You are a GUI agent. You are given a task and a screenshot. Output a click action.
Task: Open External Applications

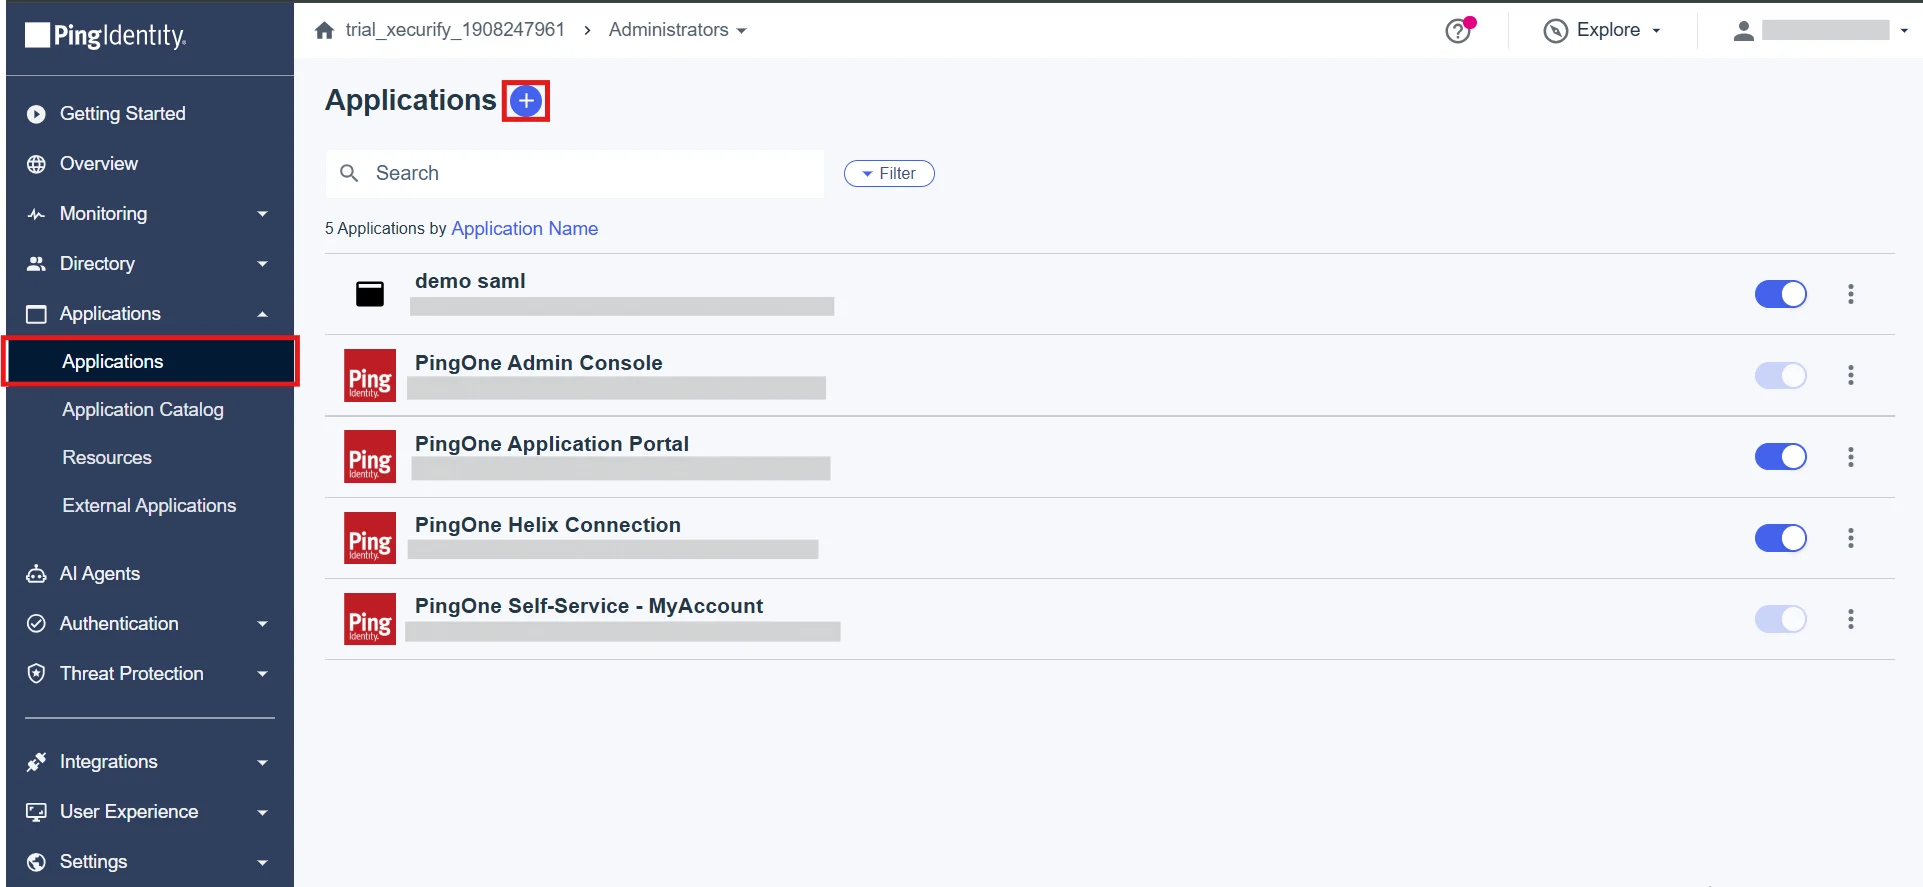[149, 506]
